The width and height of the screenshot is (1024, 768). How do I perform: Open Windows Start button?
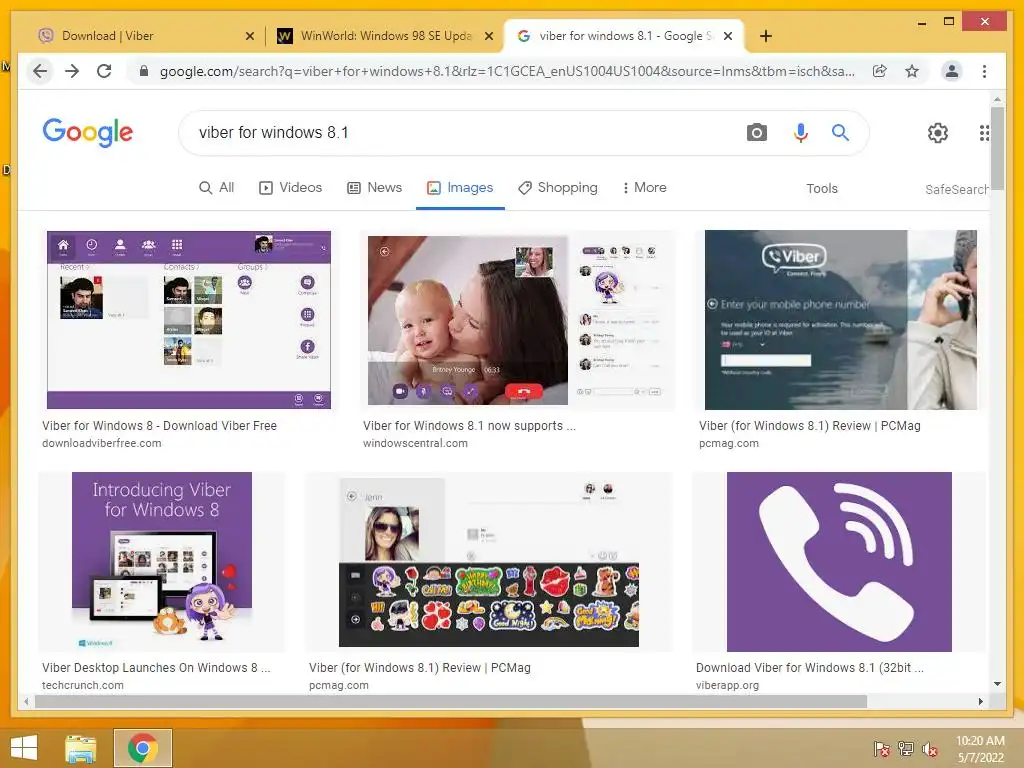tap(24, 748)
